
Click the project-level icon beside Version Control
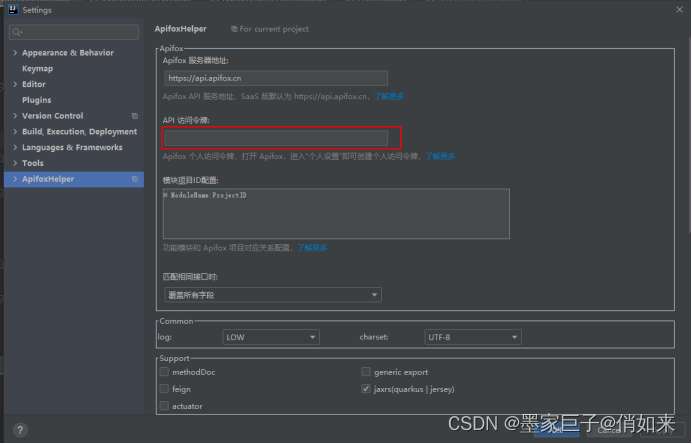[135, 116]
